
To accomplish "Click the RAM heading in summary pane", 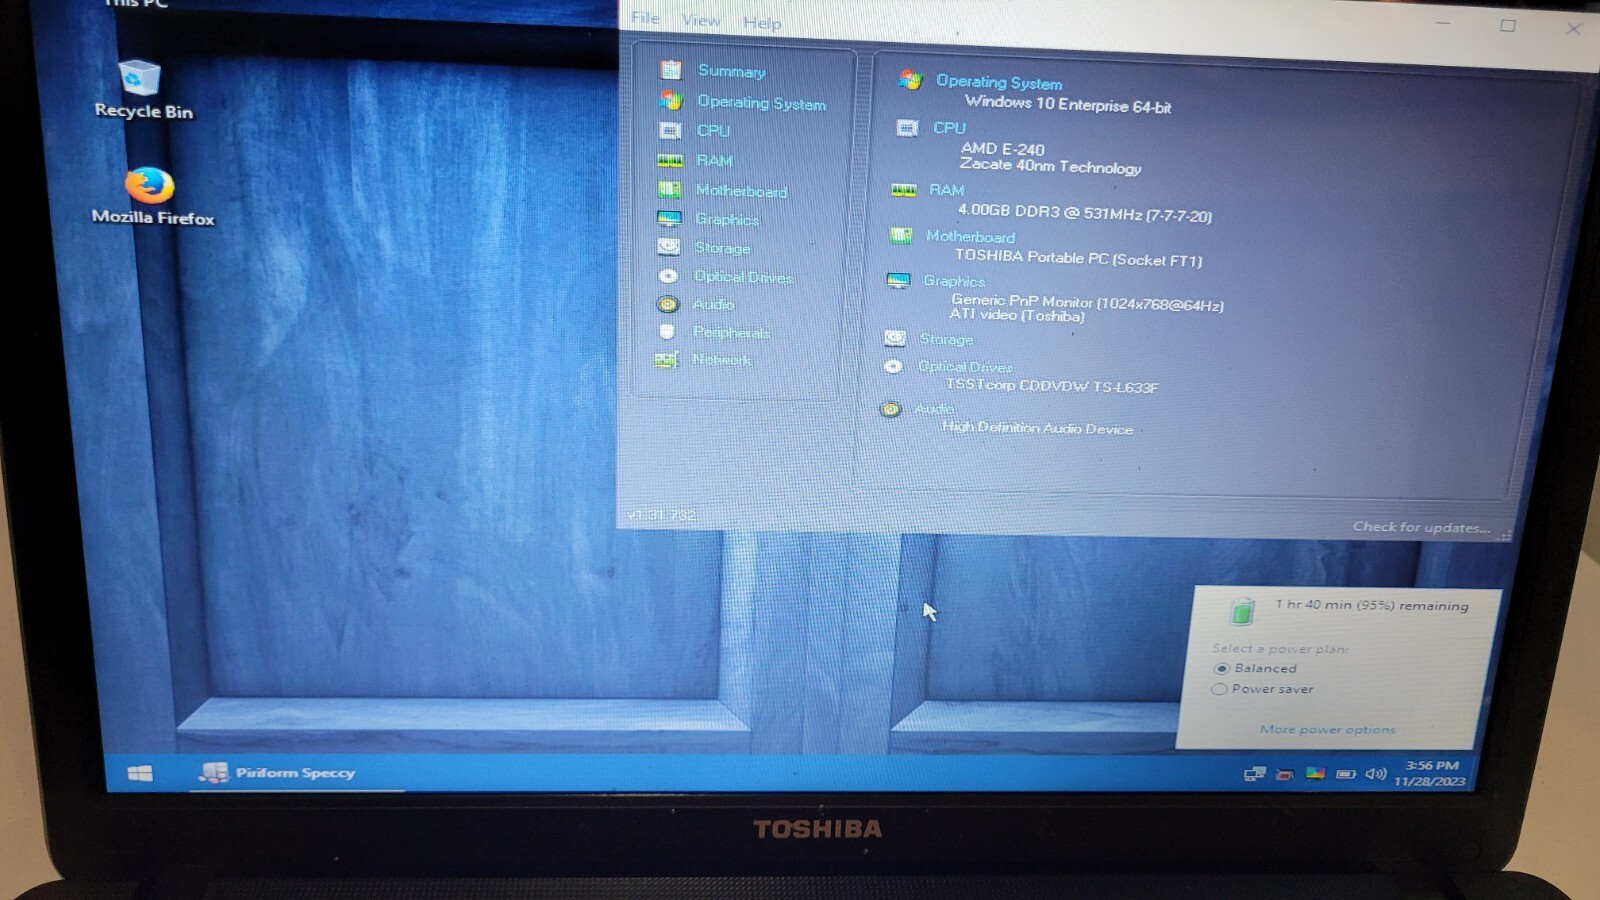I will (946, 189).
